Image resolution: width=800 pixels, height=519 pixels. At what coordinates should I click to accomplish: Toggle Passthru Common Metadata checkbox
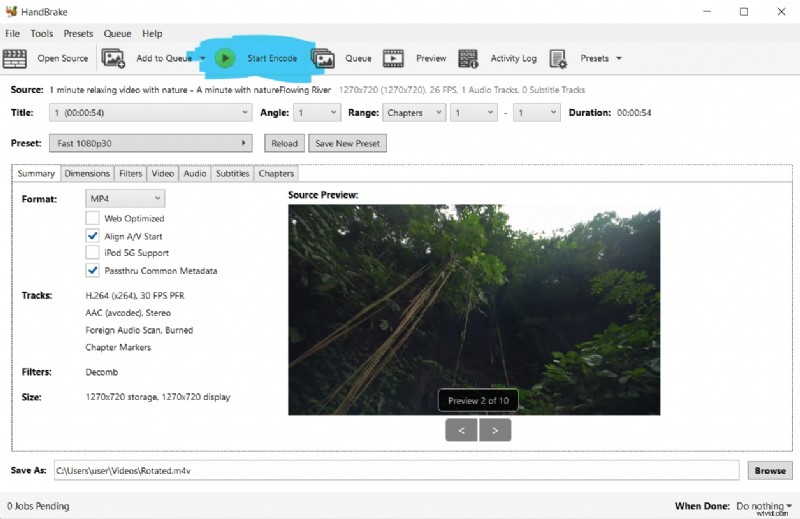93,270
